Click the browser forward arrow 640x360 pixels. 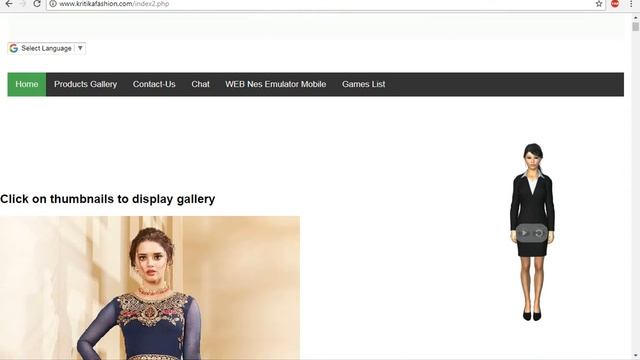coord(23,4)
